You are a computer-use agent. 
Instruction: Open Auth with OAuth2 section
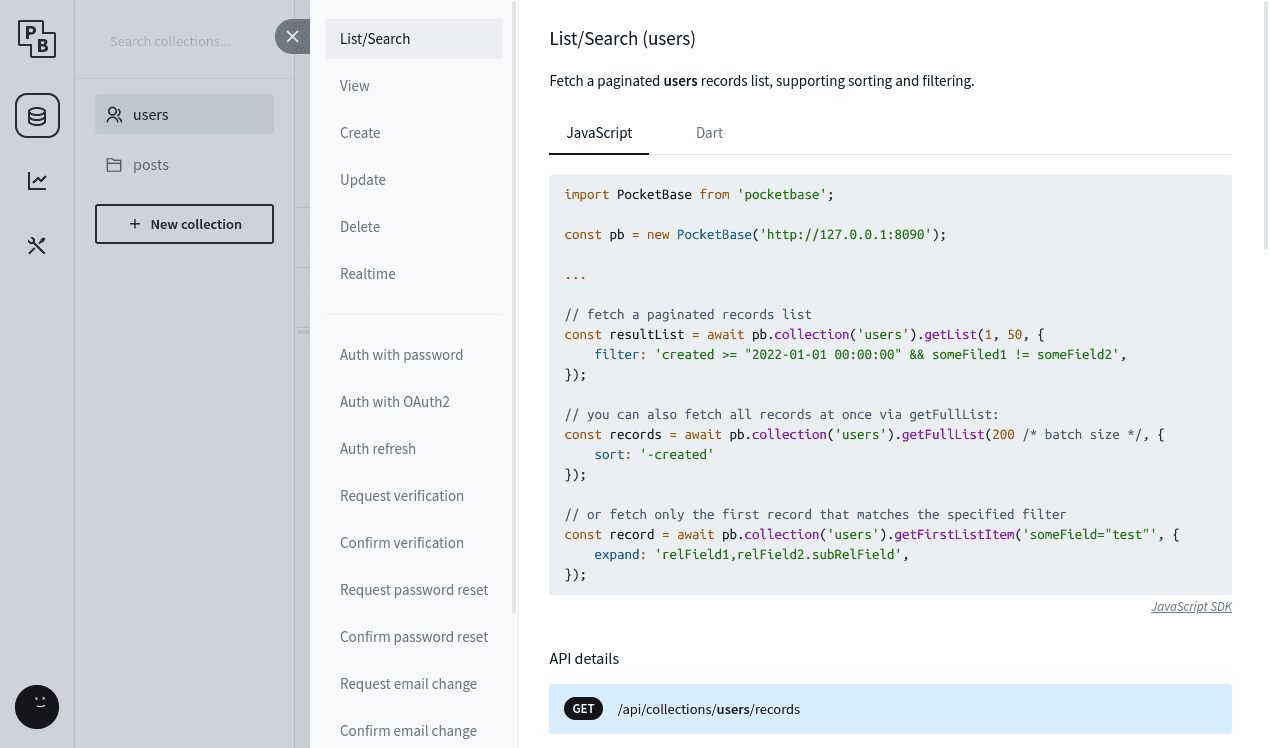[x=414, y=402]
